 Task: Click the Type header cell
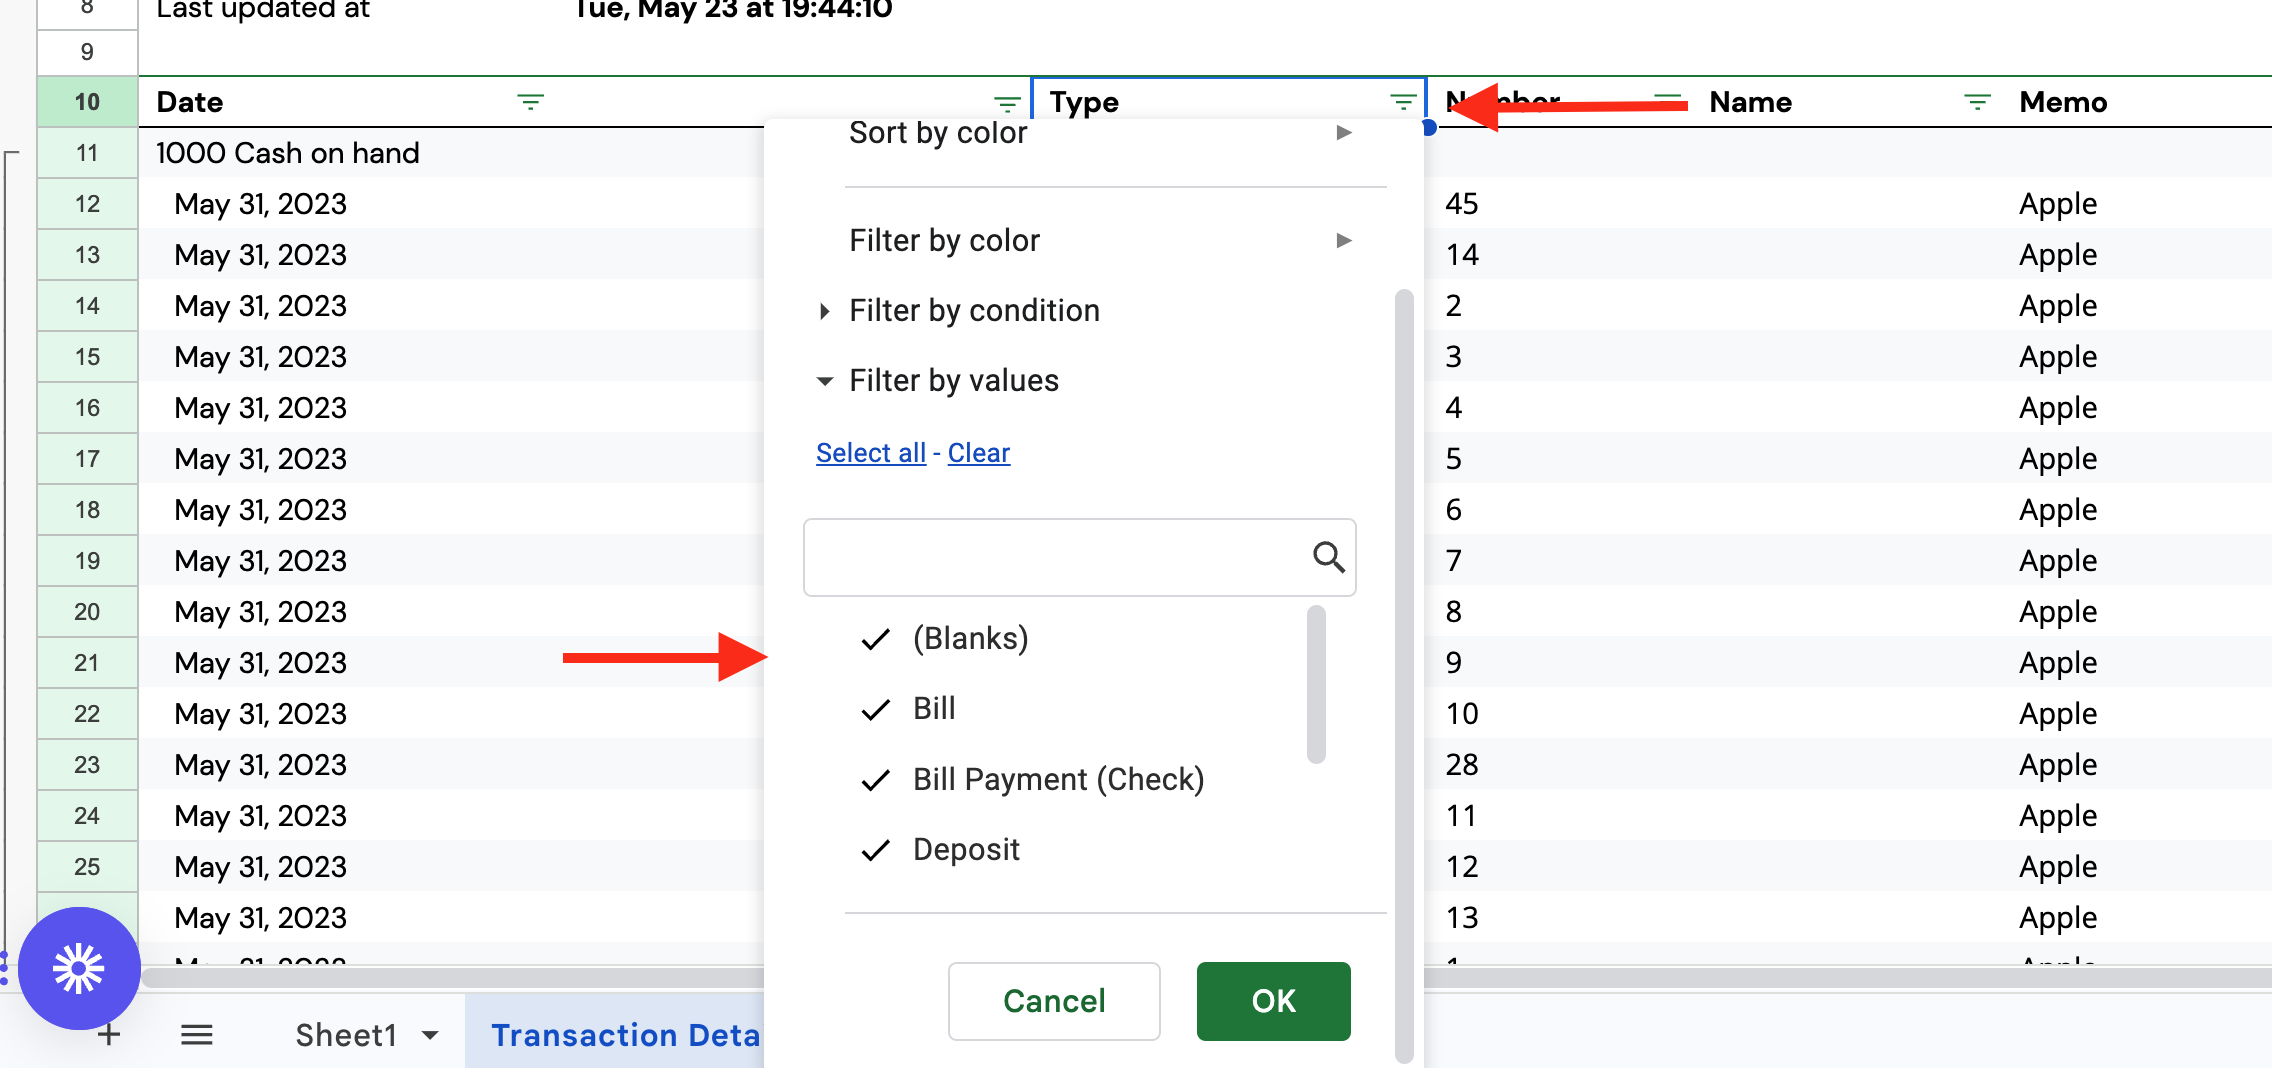tap(1229, 102)
